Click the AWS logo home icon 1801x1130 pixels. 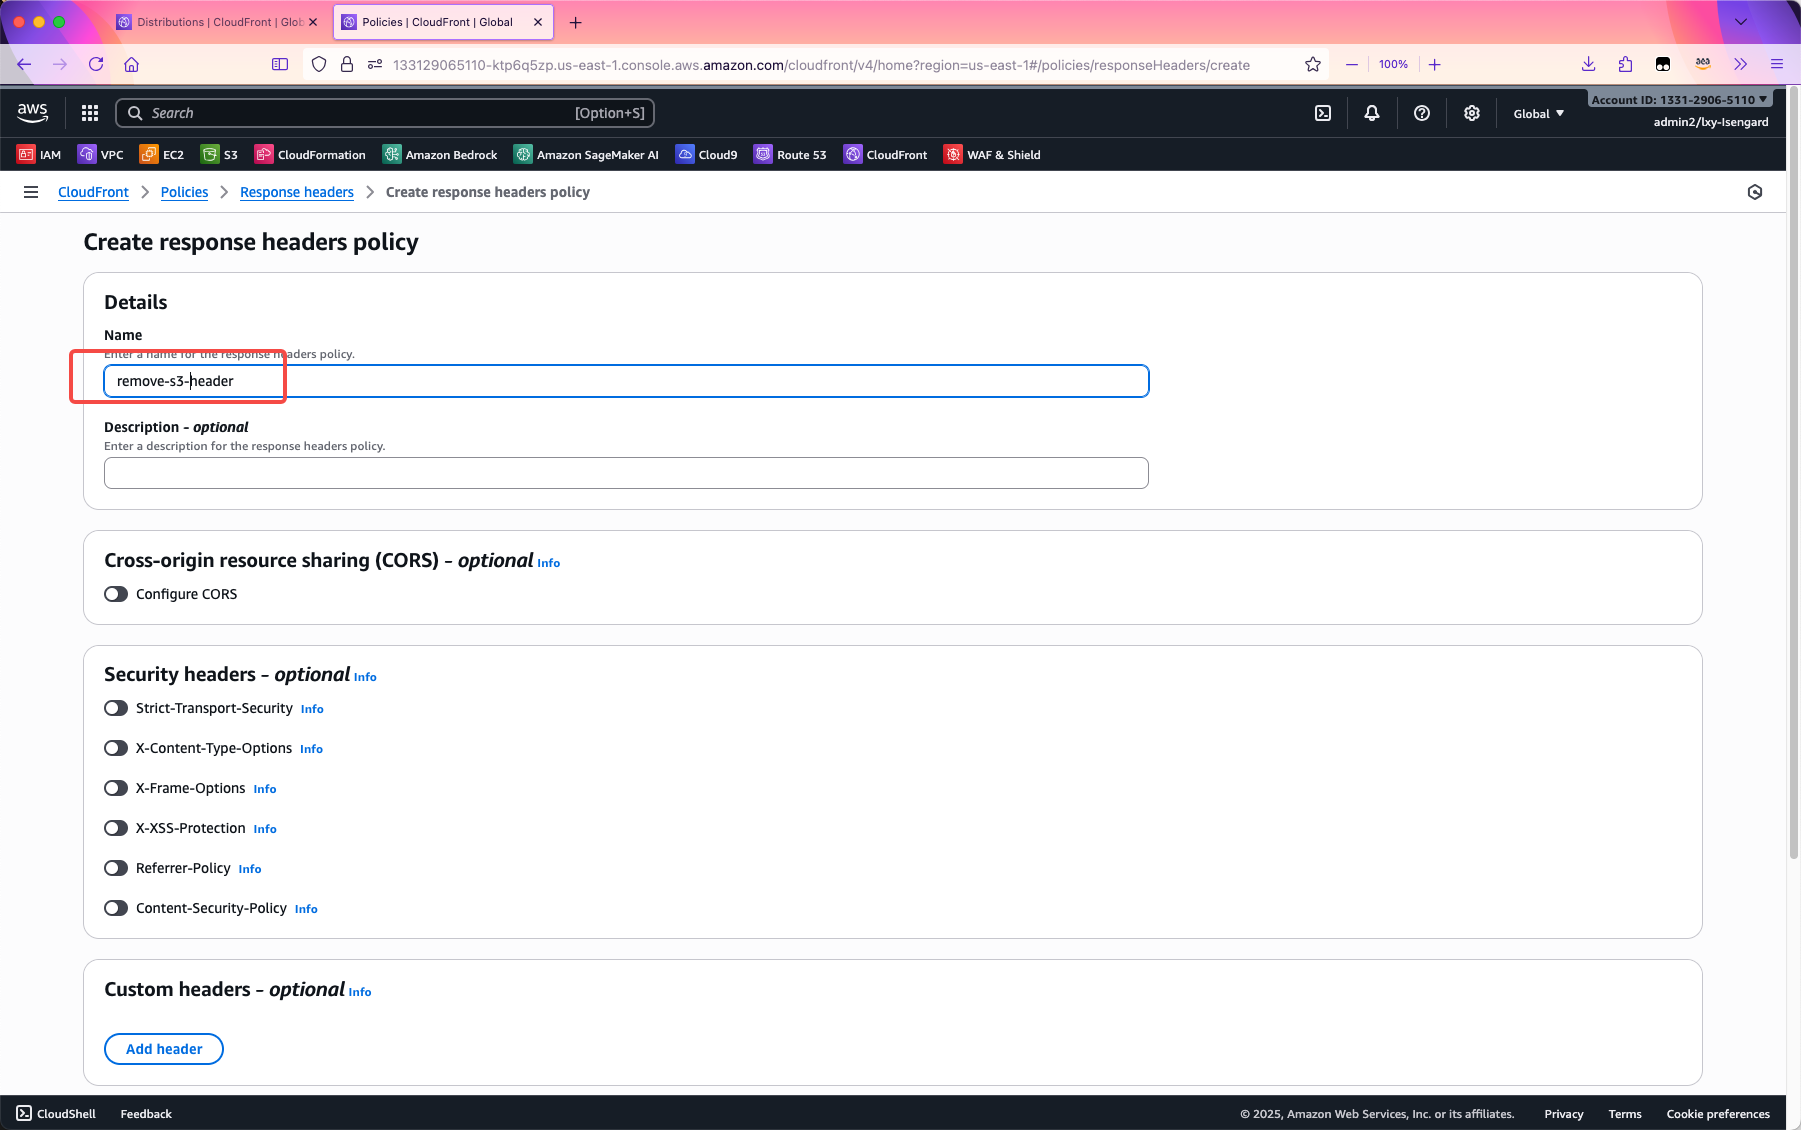33,113
